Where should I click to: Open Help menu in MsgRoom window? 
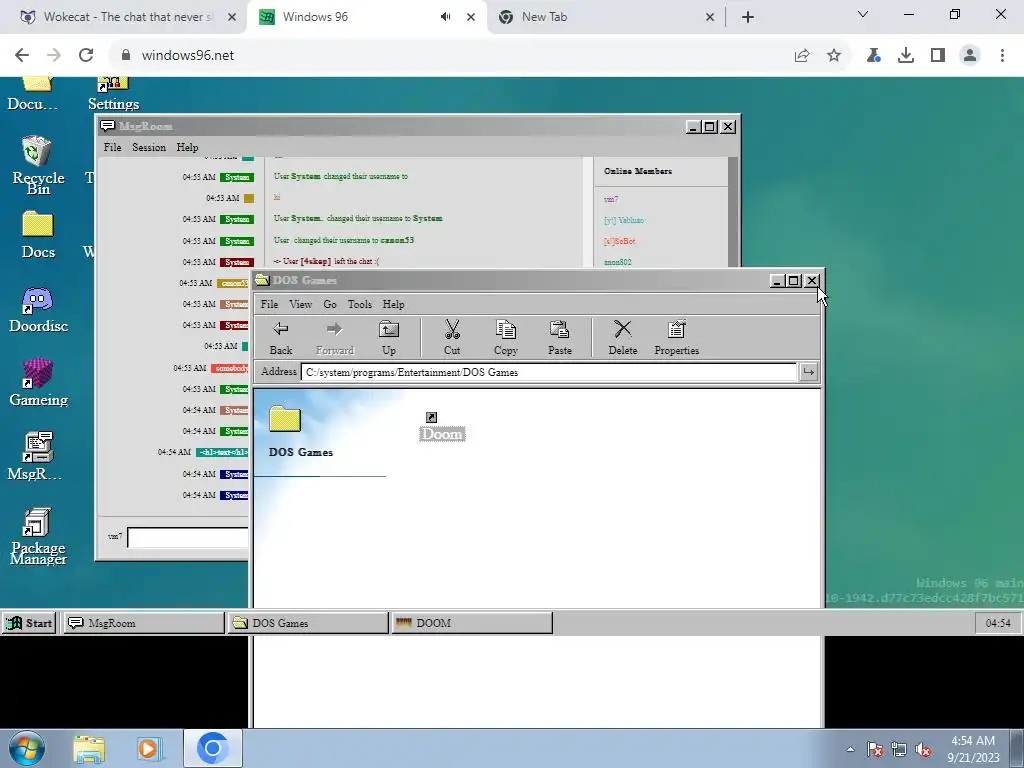click(187, 148)
